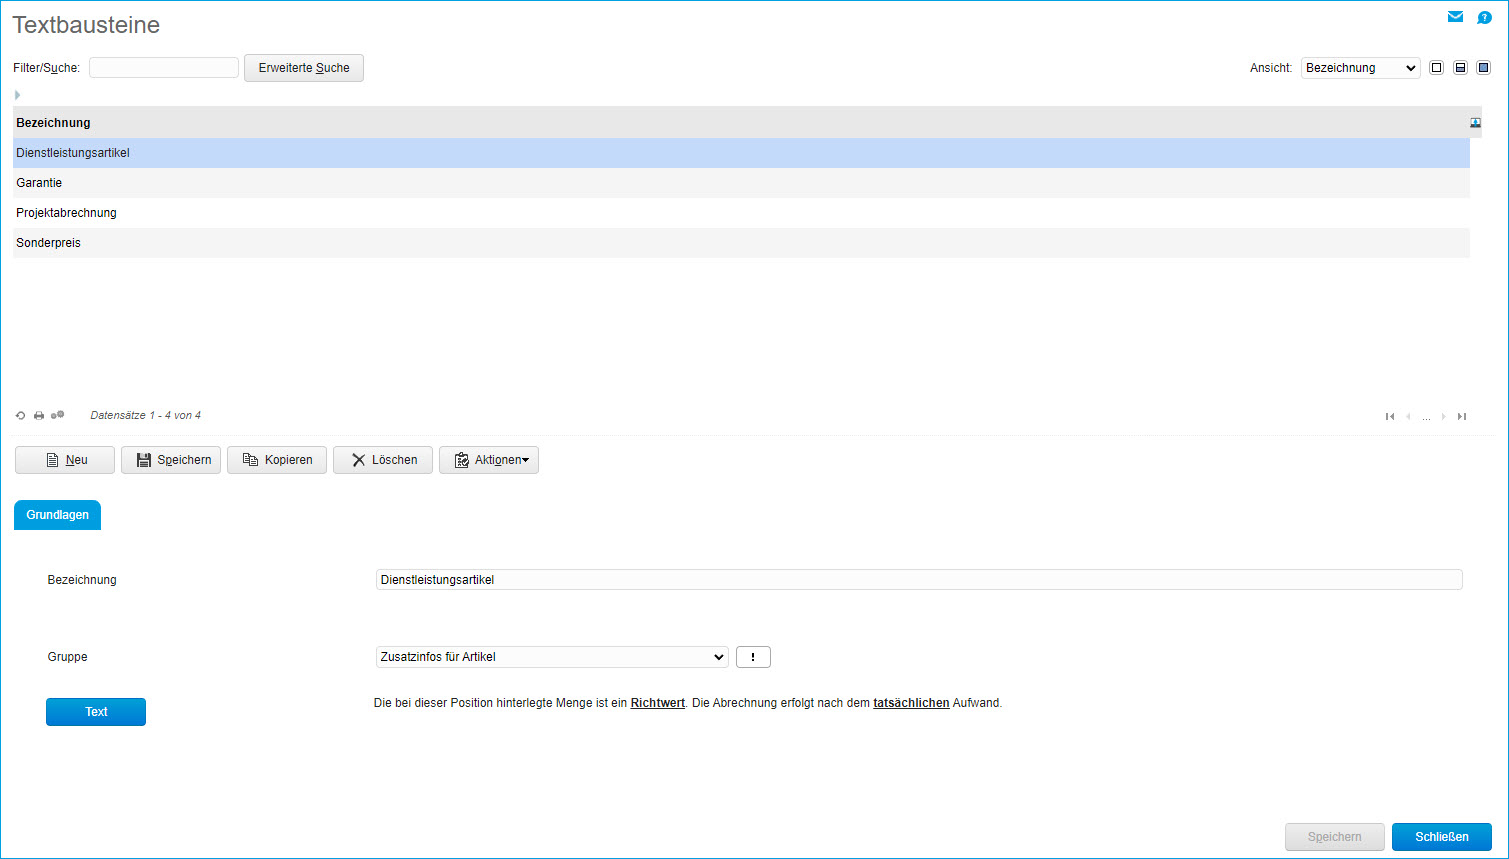Click the Ansicht label
The height and width of the screenshot is (859, 1509).
[x=1271, y=68]
